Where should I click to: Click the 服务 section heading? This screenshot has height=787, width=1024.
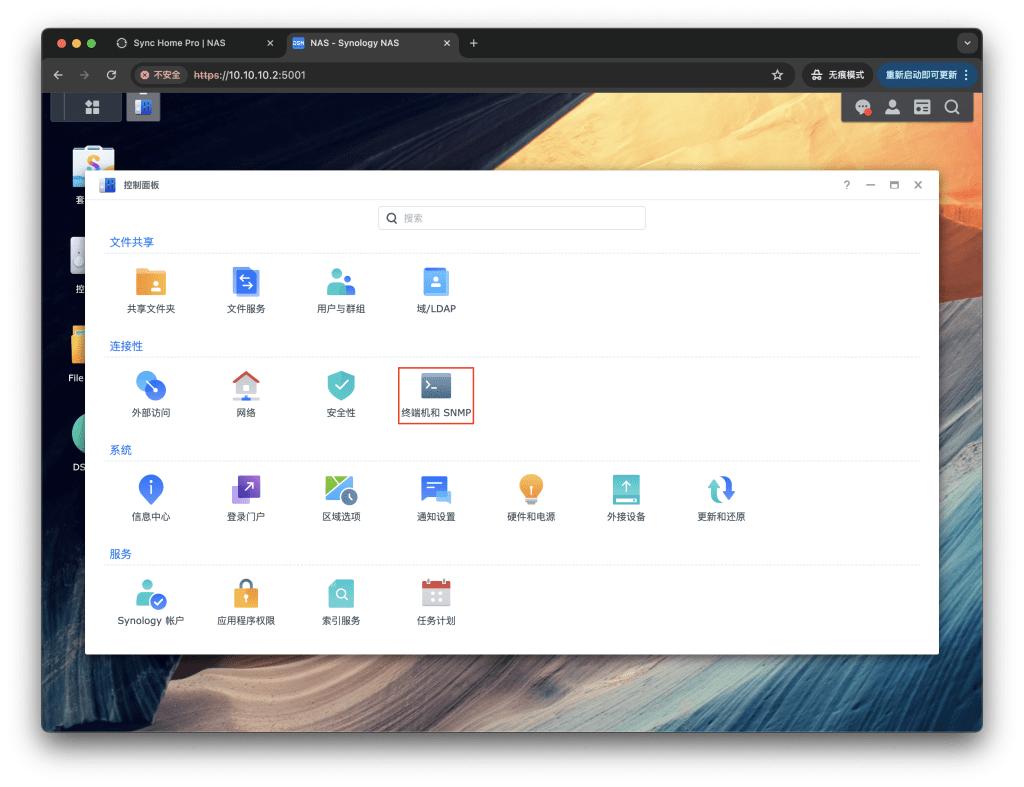120,554
